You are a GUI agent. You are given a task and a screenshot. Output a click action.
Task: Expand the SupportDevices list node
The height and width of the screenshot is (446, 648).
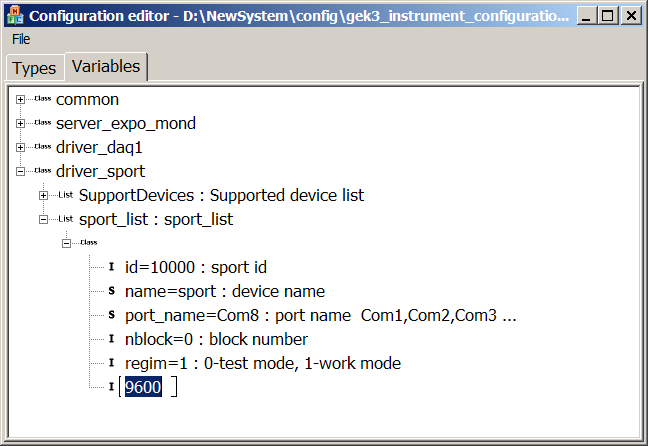[x=43, y=196]
